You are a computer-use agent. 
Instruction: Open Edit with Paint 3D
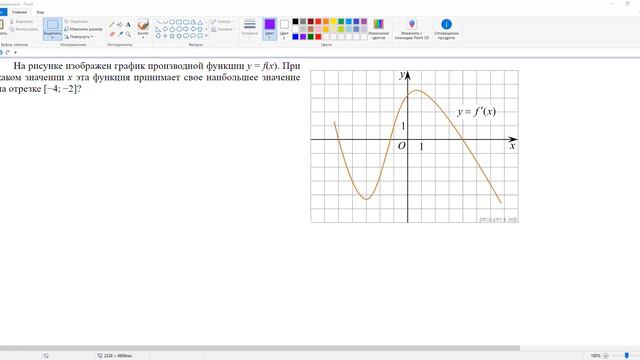[411, 29]
